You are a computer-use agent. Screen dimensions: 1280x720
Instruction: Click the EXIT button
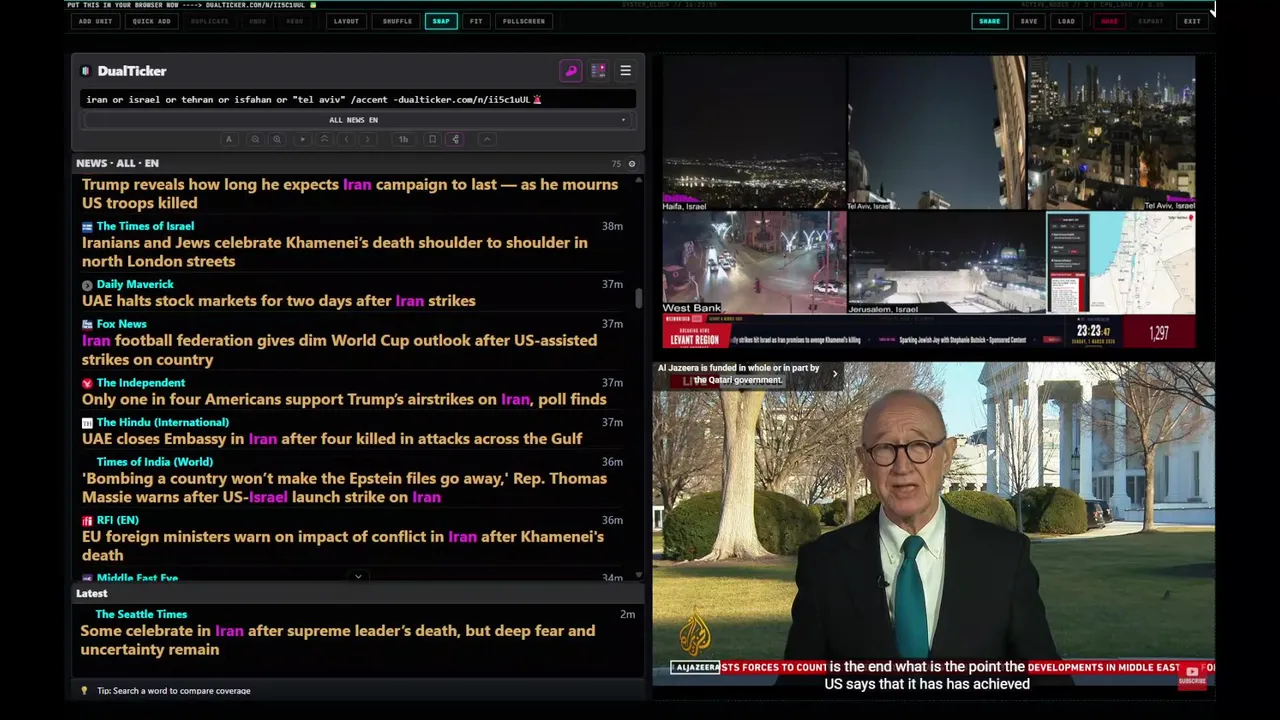coord(1192,21)
